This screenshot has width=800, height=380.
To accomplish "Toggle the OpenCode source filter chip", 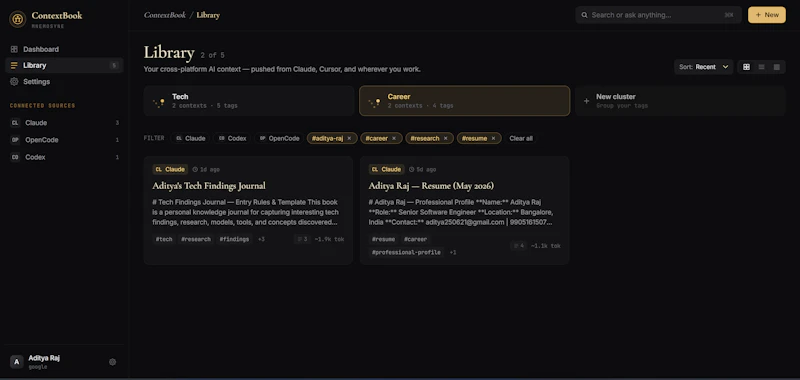I will (x=279, y=138).
